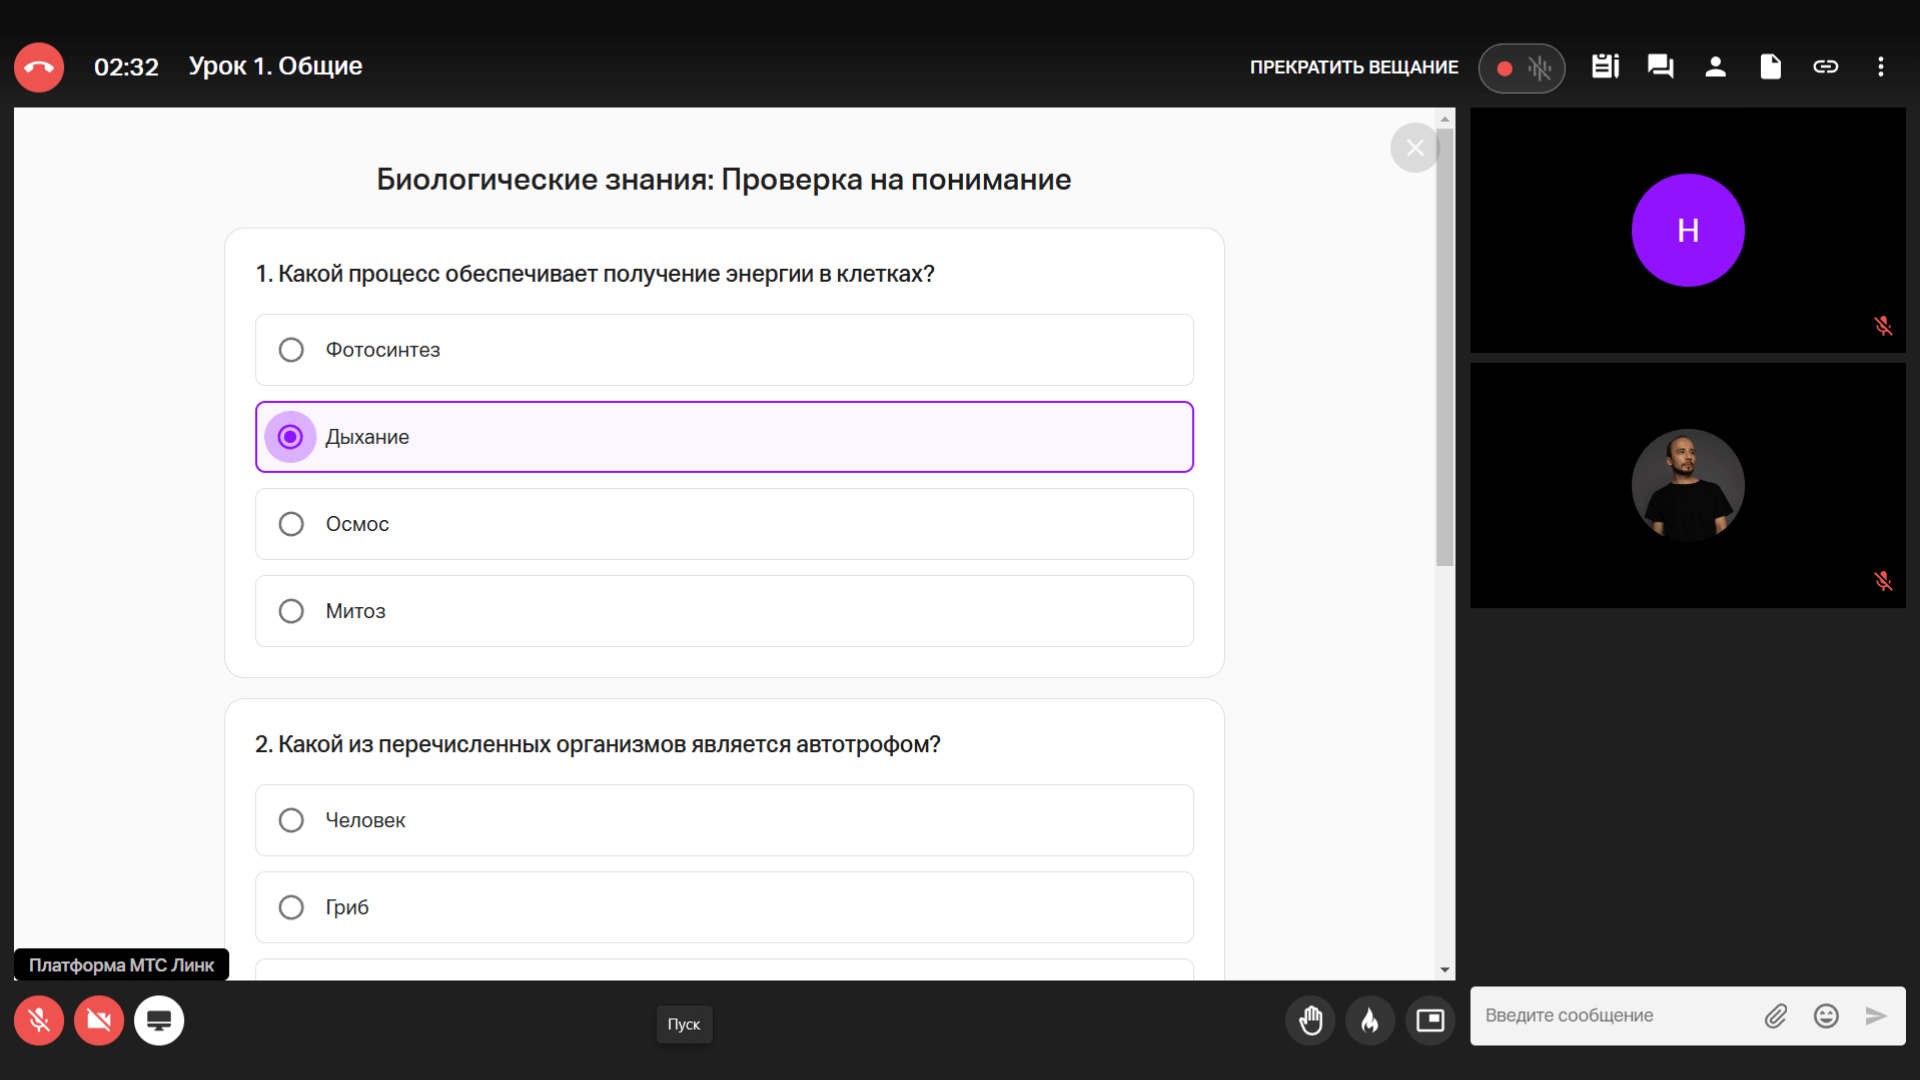This screenshot has width=1920, height=1080.
Task: Click ПРЕКРАТИТЬ ВЕЩАНИЕ button
Action: (x=1353, y=67)
